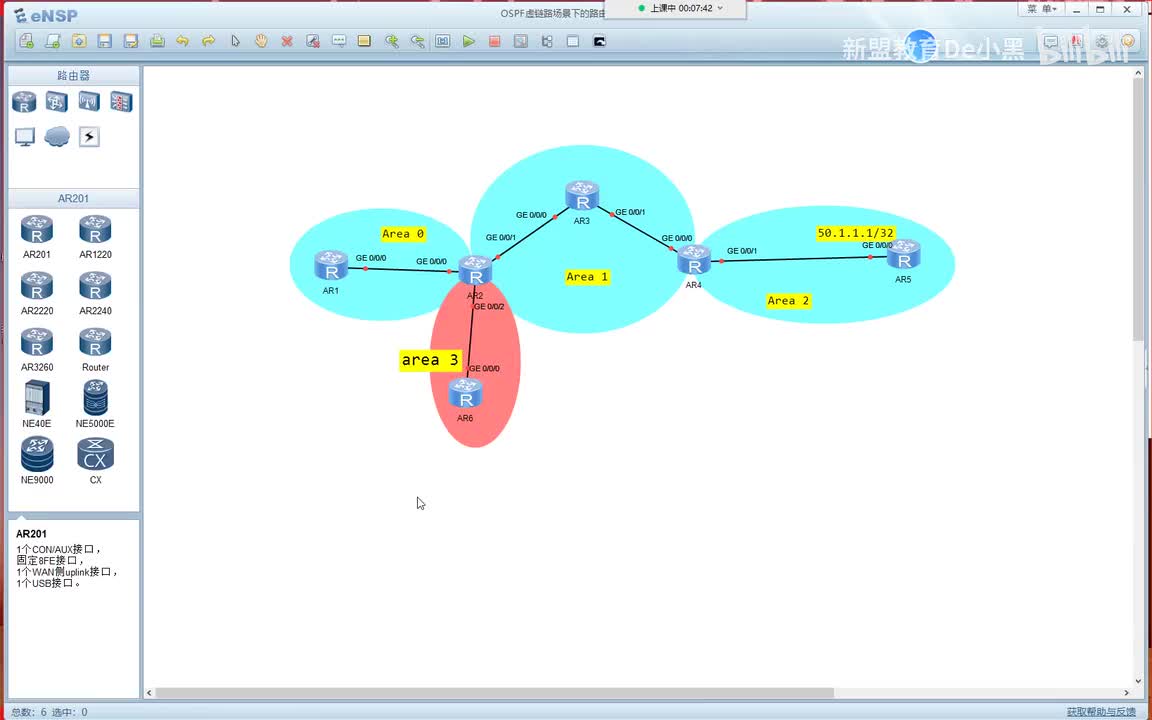Open the forum speech bubble icon
Image resolution: width=1152 pixels, height=720 pixels.
pyautogui.click(x=1051, y=42)
